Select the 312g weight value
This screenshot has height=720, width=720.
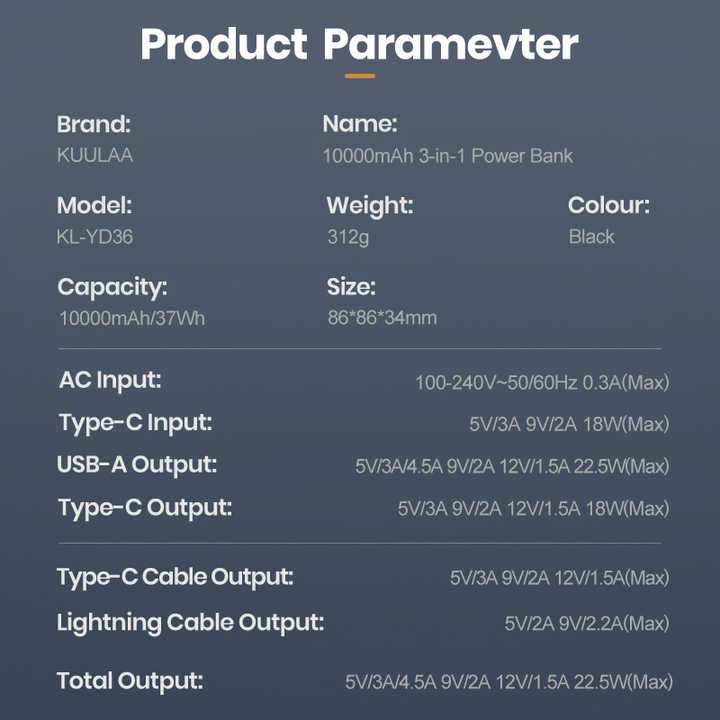(x=348, y=237)
